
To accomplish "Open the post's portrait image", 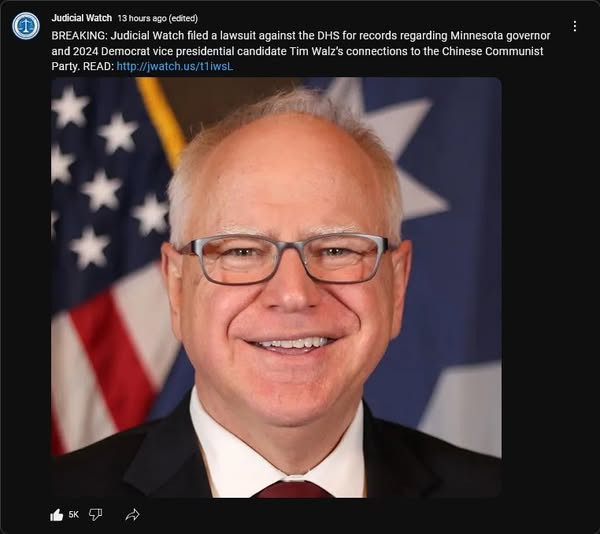I will 276,287.
